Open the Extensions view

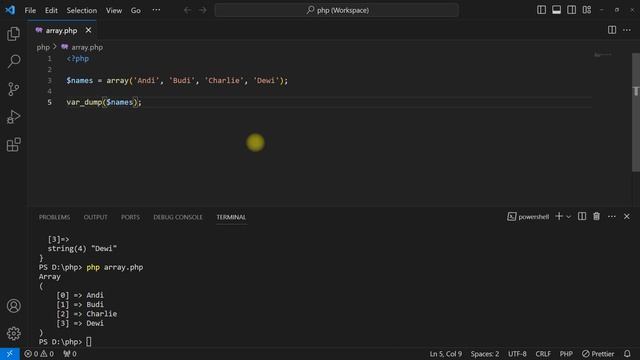13,144
